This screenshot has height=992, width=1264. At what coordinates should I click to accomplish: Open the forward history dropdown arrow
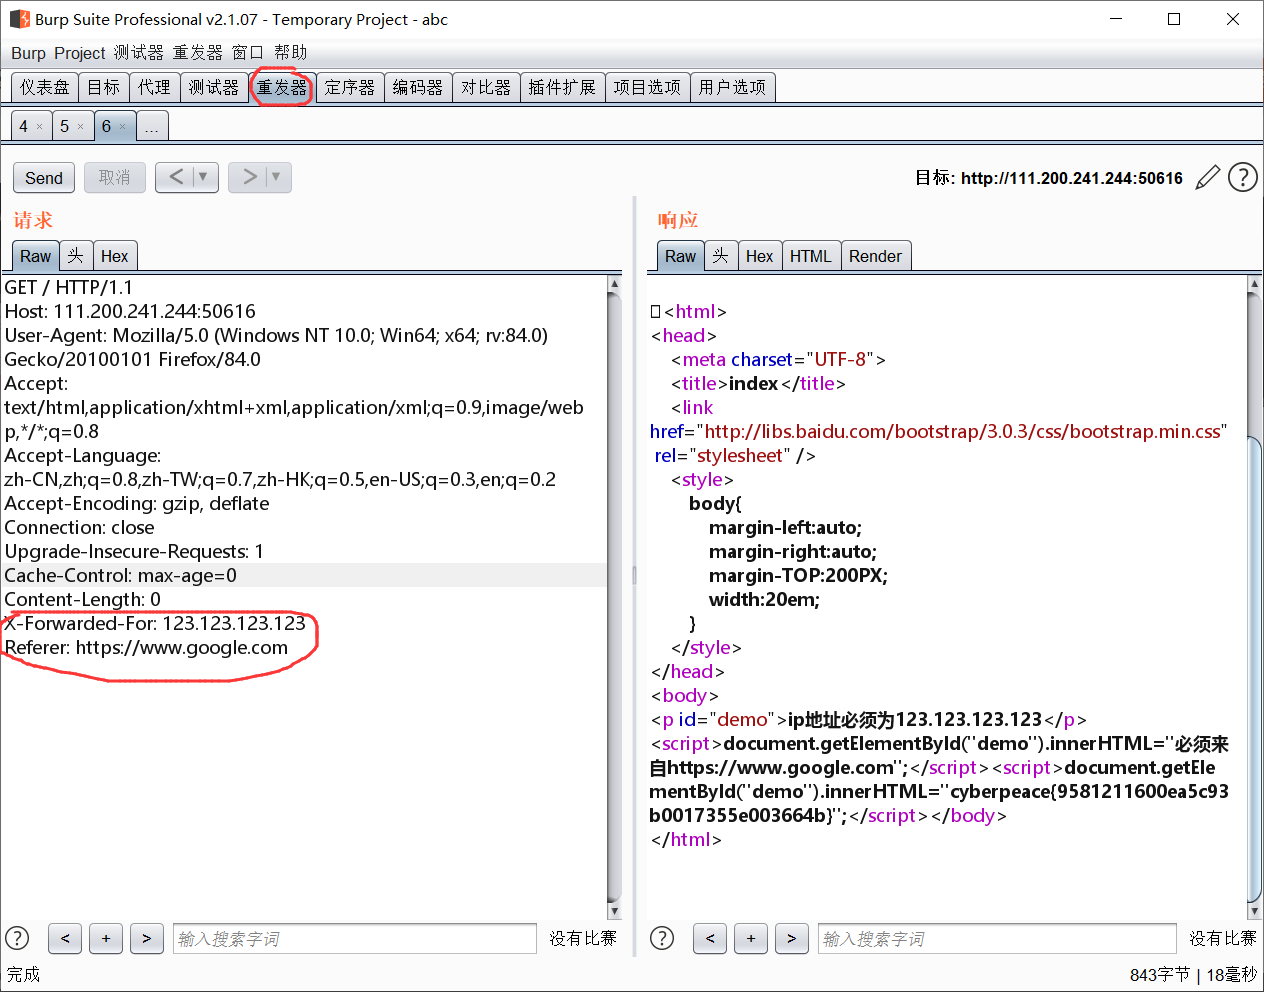click(277, 177)
